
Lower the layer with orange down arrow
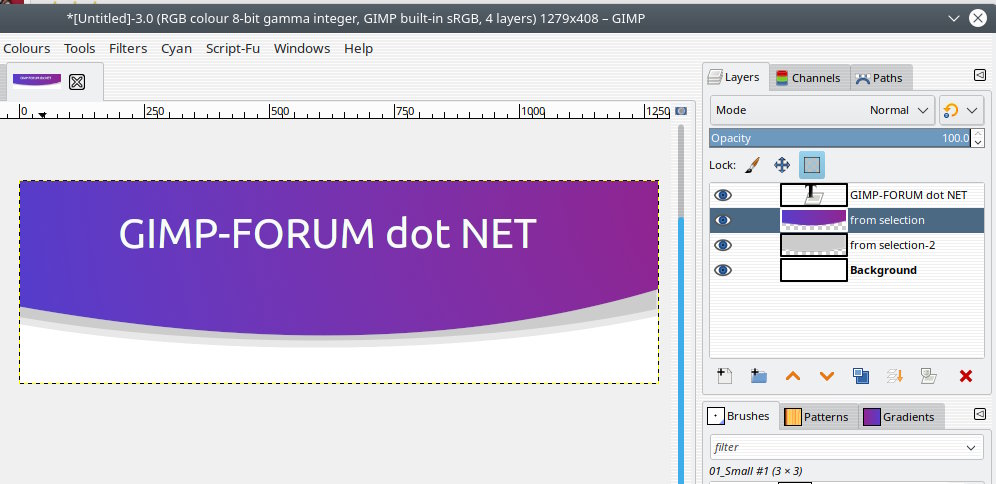tap(826, 376)
